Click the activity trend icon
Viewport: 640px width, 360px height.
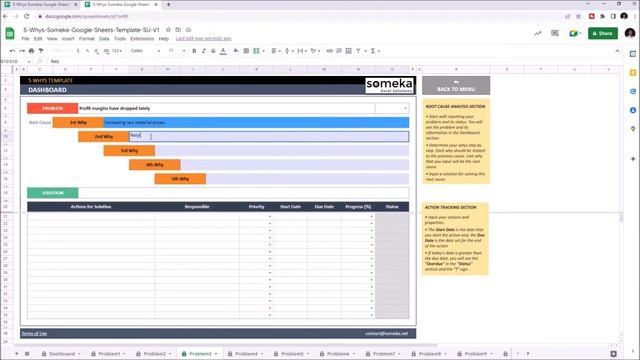click(x=538, y=33)
